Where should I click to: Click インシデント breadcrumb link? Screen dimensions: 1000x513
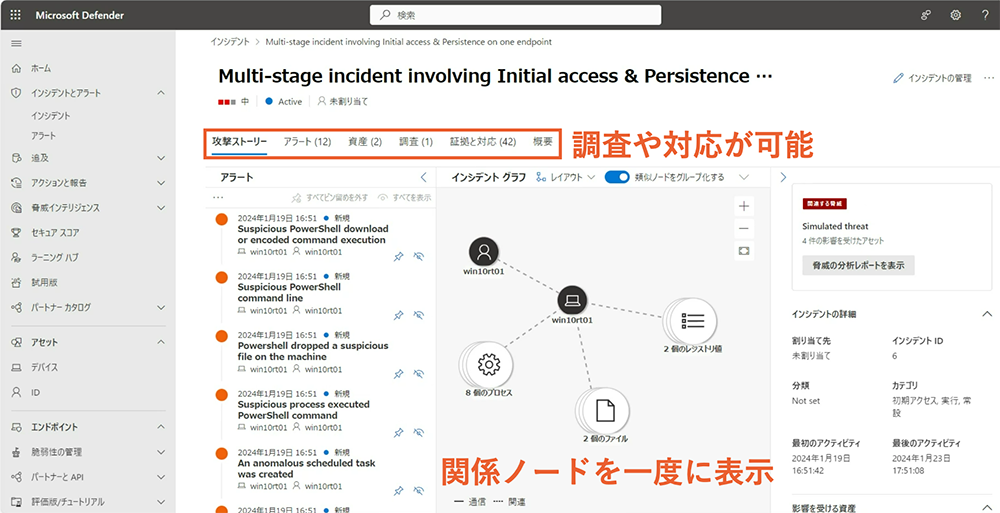(x=230, y=41)
